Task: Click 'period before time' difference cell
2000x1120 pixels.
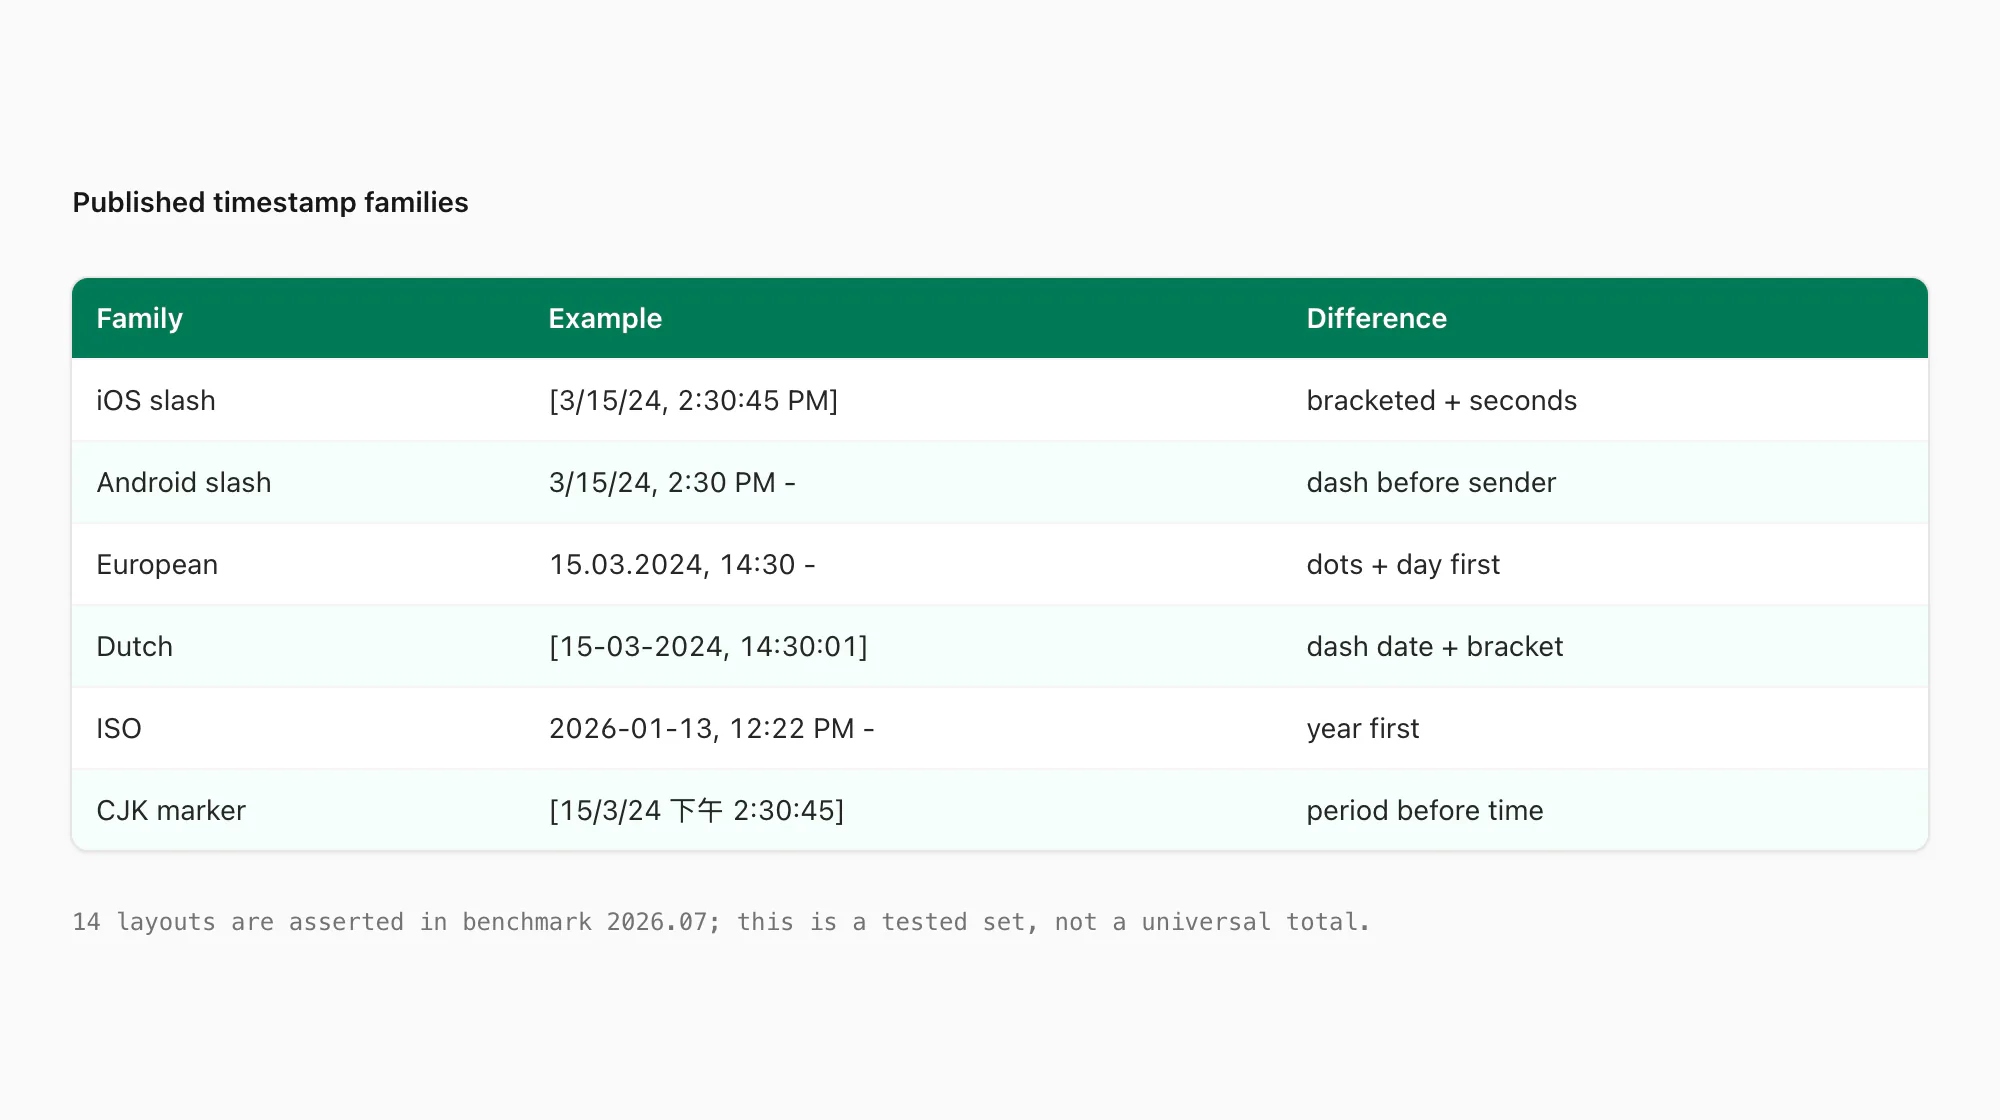Action: coord(1424,810)
